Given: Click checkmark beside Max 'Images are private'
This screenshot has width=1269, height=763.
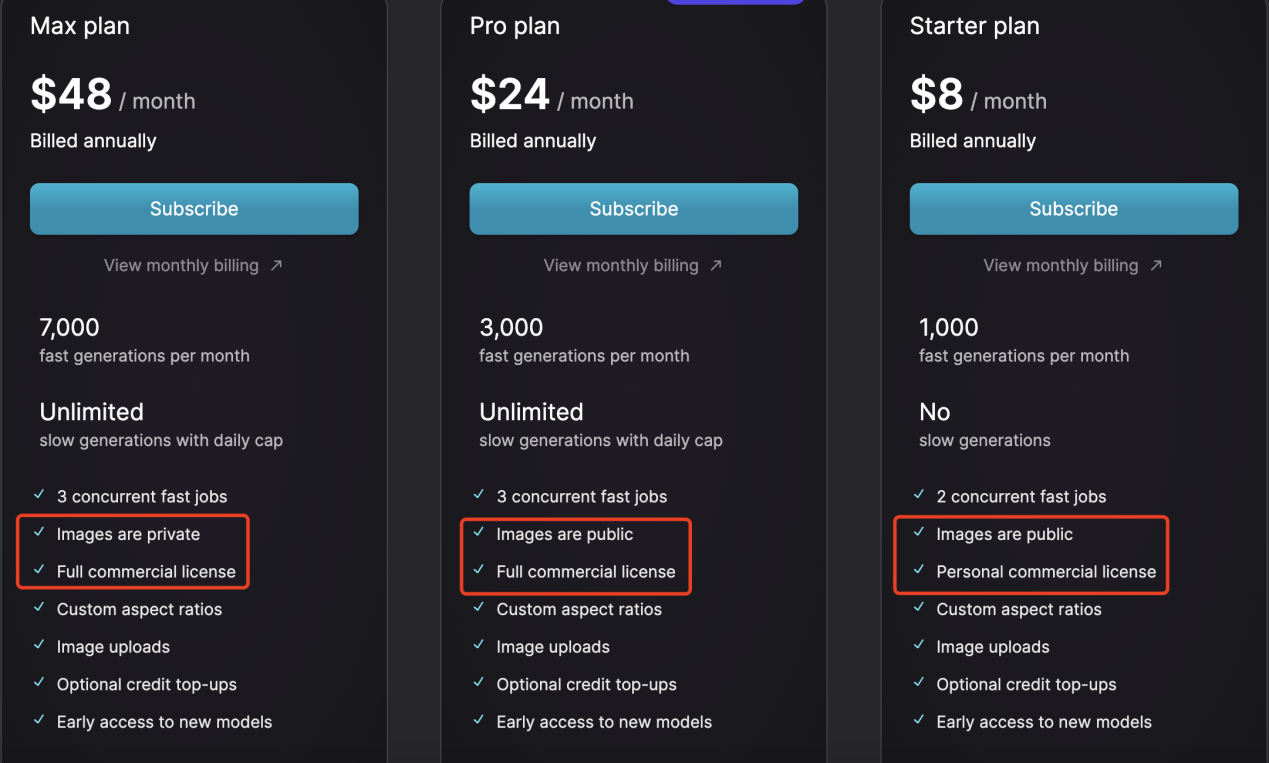Looking at the screenshot, I should click(39, 533).
